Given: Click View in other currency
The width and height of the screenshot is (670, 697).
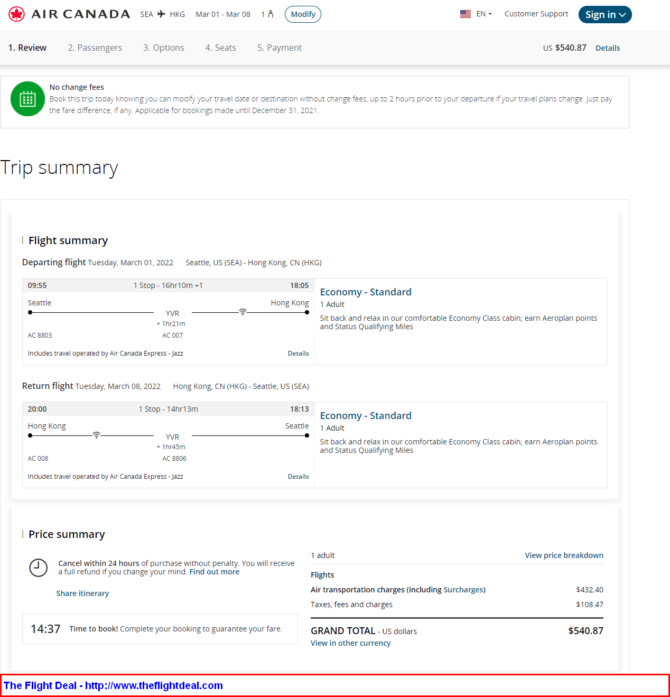Looking at the screenshot, I should click(x=350, y=643).
